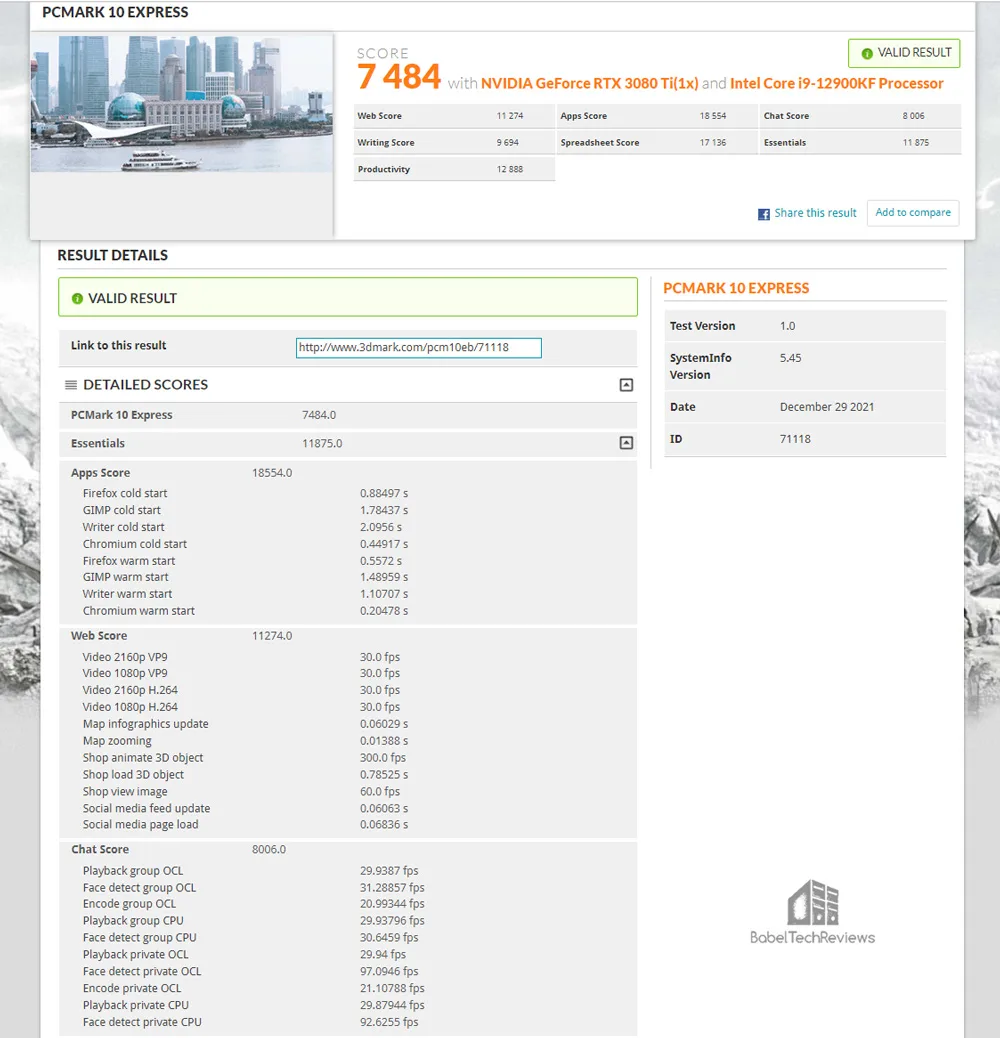Click the Video 1080p VP9 row
This screenshot has height=1038, width=1000.
348,673
